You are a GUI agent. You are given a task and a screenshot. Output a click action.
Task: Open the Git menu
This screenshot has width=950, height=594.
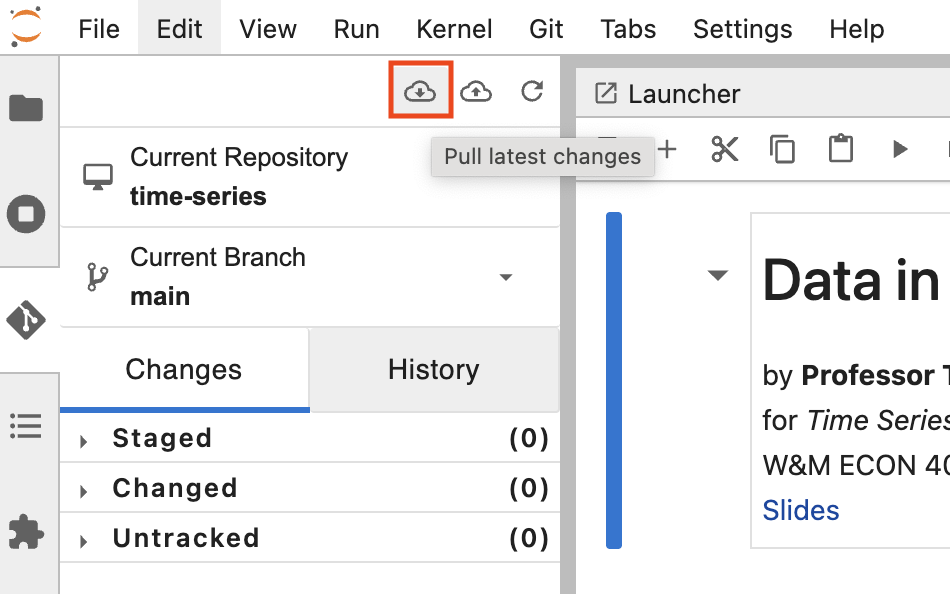(546, 29)
